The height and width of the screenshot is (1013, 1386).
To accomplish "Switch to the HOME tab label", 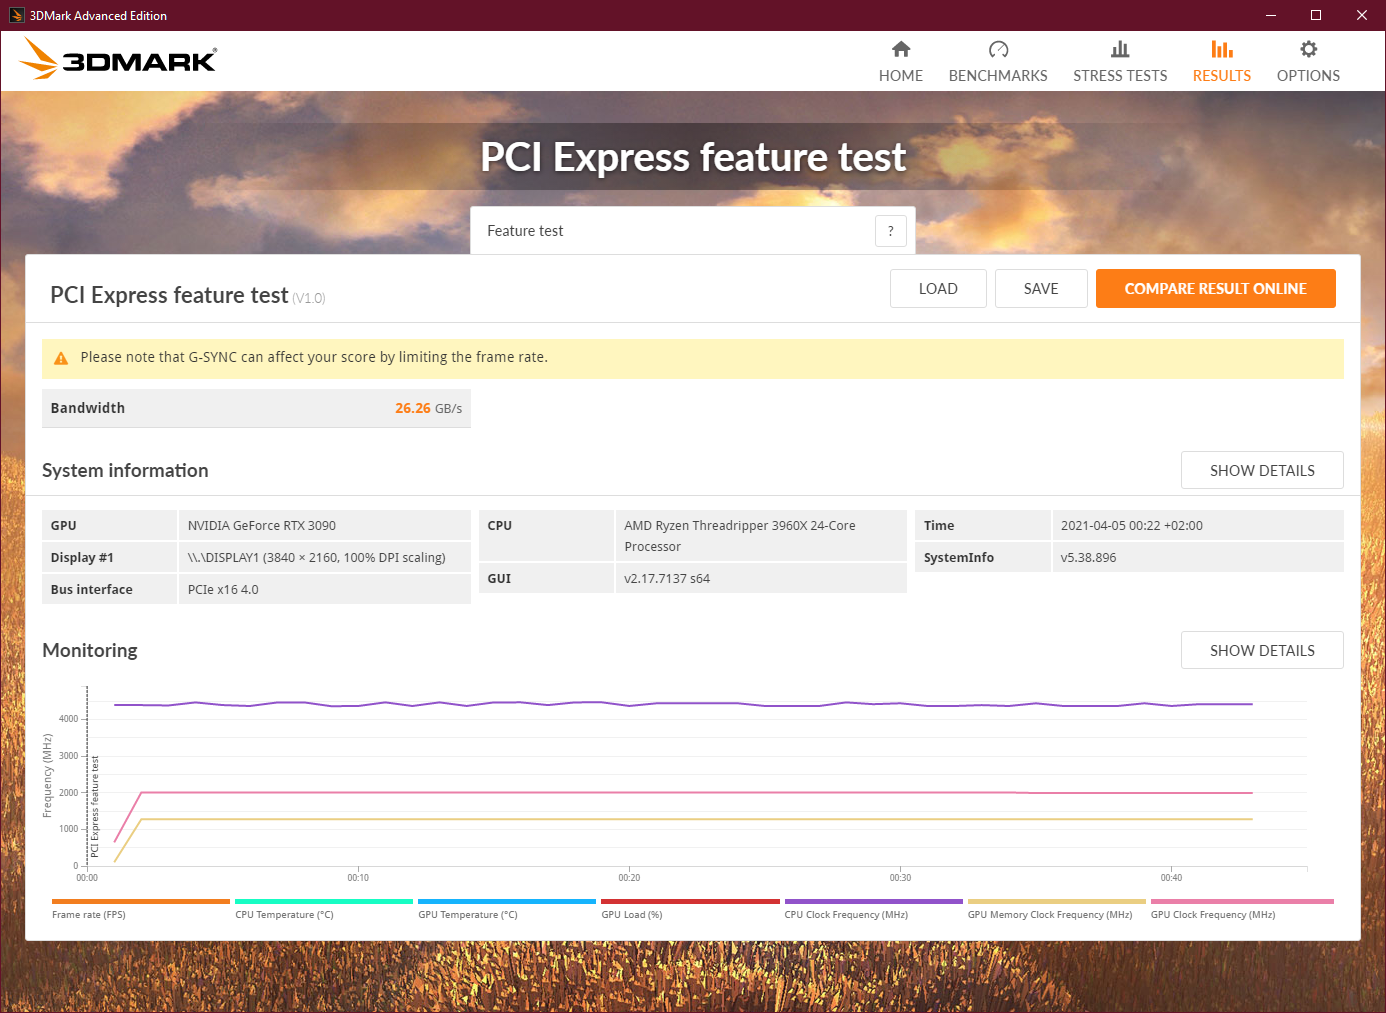I will pos(901,76).
